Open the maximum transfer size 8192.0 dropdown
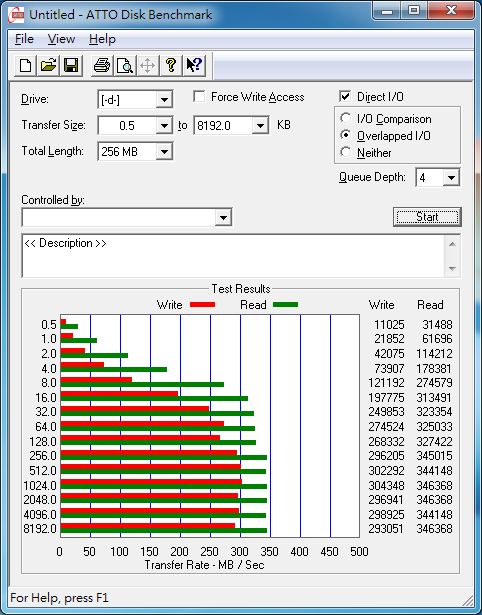The image size is (482, 615). (260, 126)
